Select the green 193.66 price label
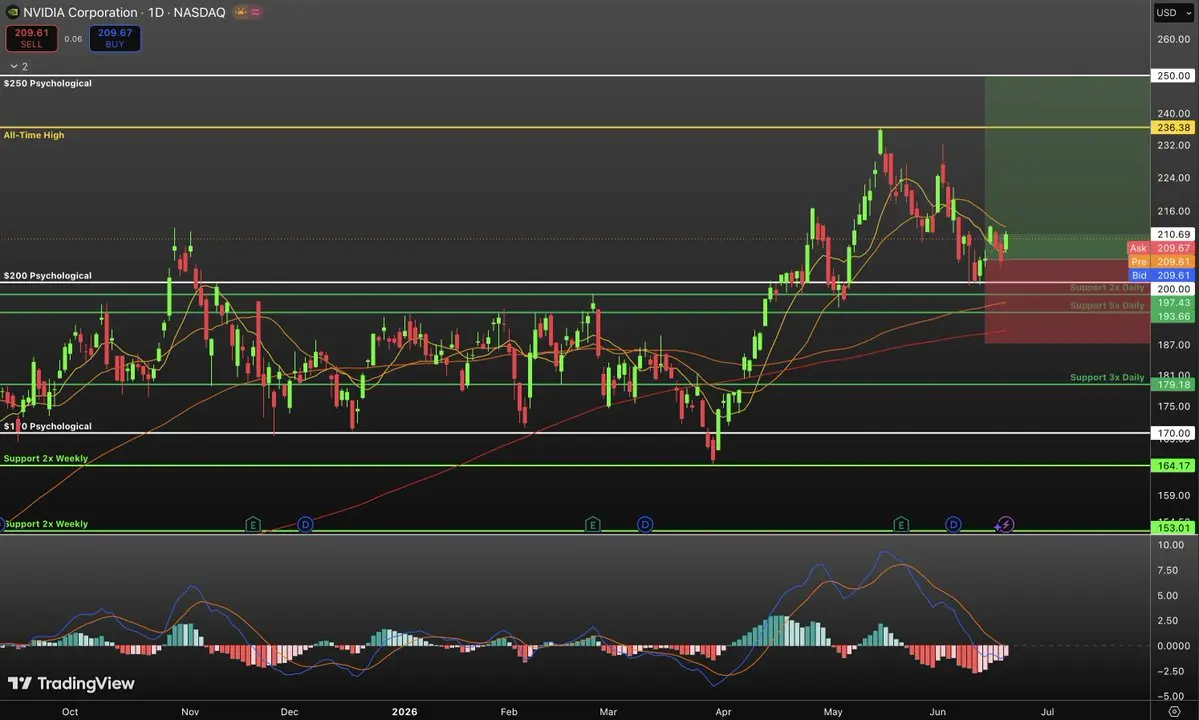This screenshot has width=1199, height=720. (x=1173, y=316)
